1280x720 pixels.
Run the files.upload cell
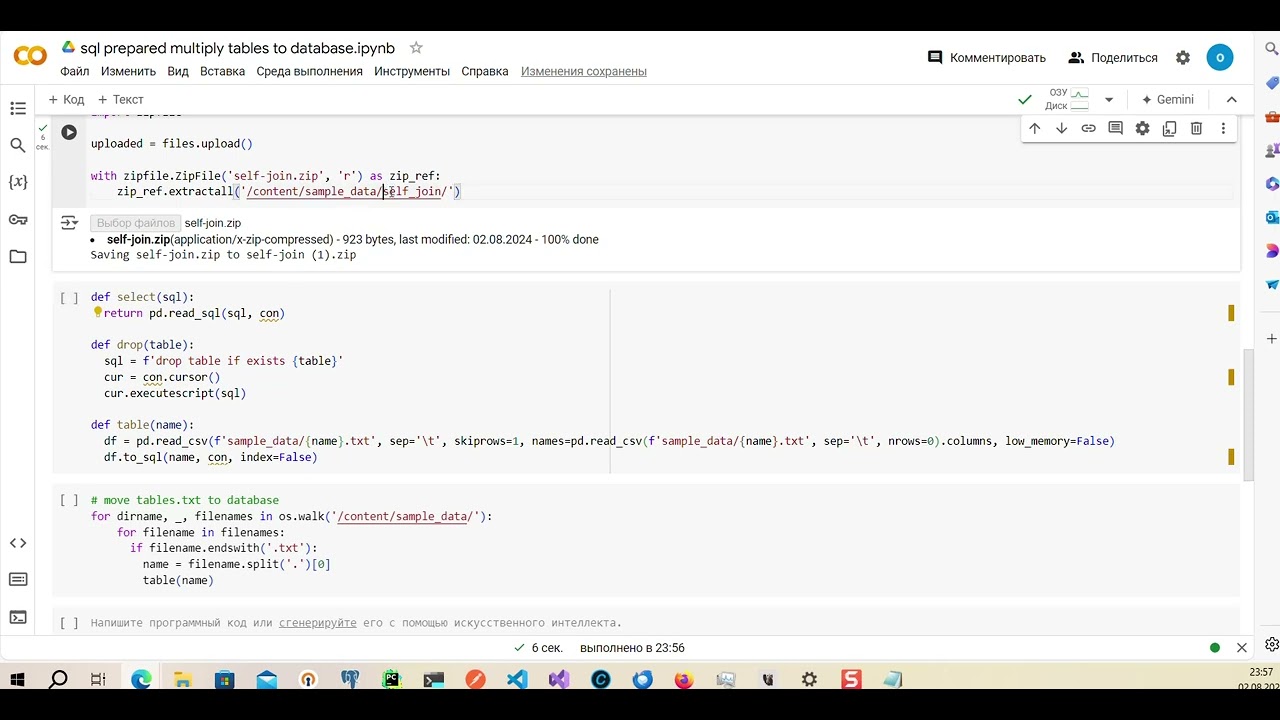pos(69,132)
